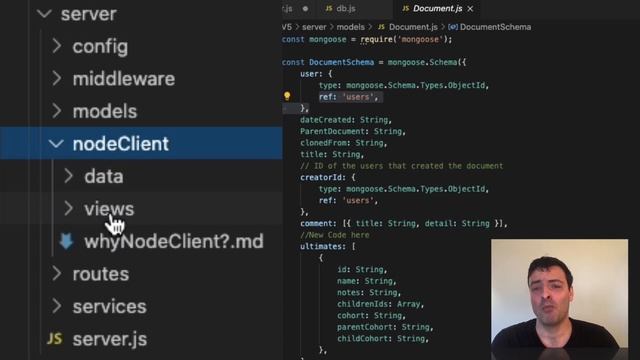640x360 pixels.
Task: Click the require('mongoose') line
Action: click(367, 40)
